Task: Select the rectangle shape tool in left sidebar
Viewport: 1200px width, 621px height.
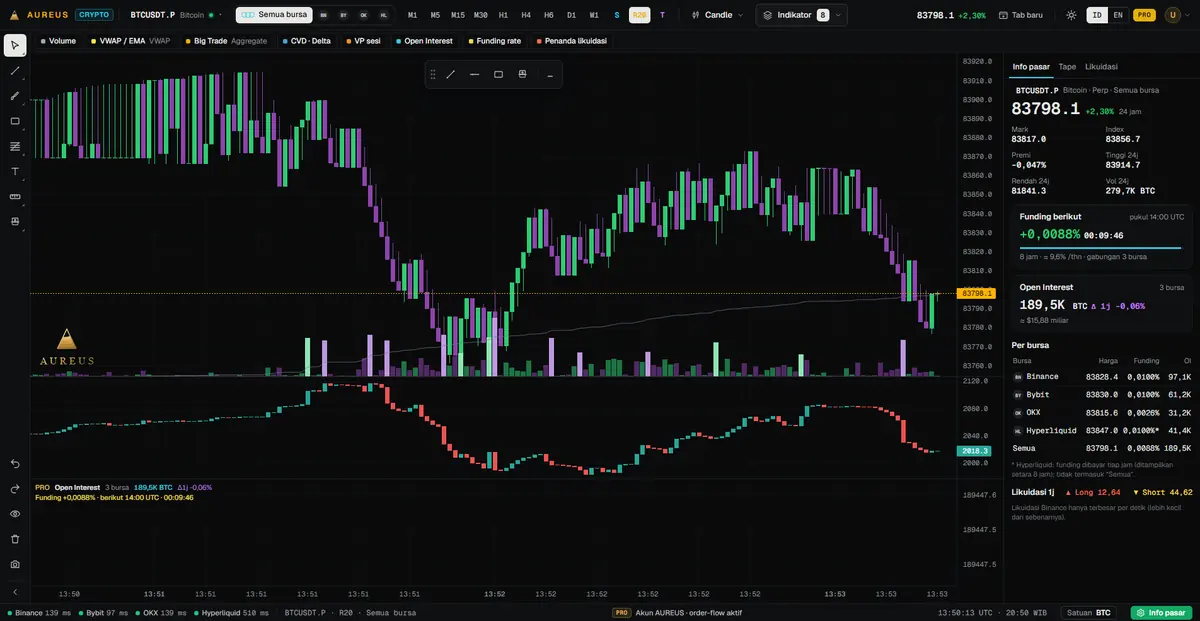Action: [x=15, y=121]
